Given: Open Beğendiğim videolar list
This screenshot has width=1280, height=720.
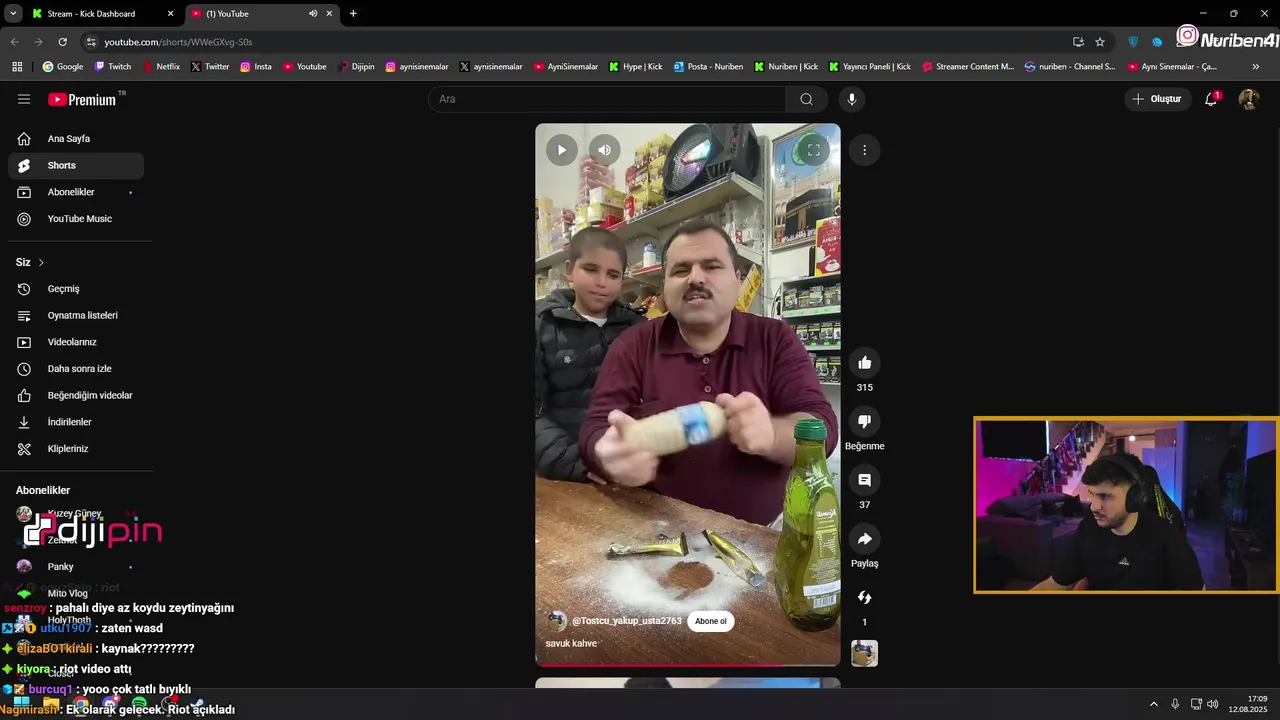Looking at the screenshot, I should click(76, 395).
